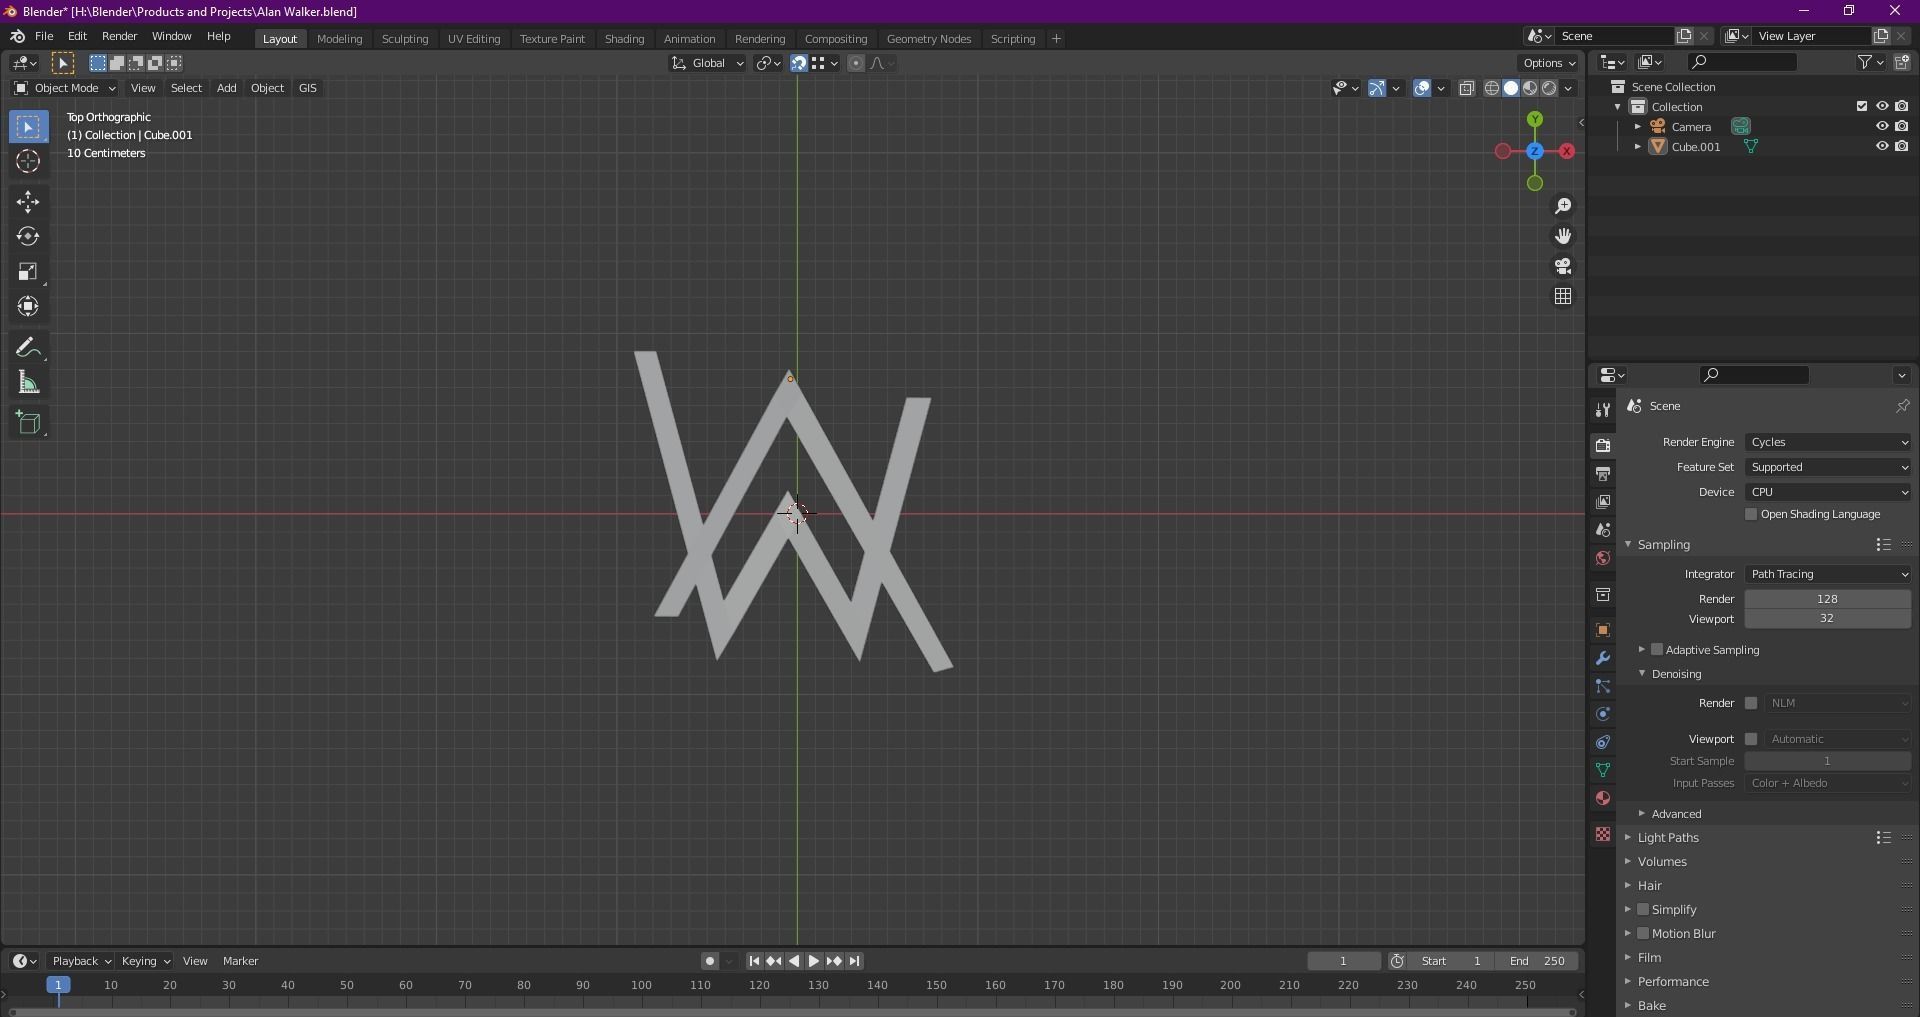Image resolution: width=1920 pixels, height=1017 pixels.
Task: Open the Render menu
Action: tap(119, 36)
